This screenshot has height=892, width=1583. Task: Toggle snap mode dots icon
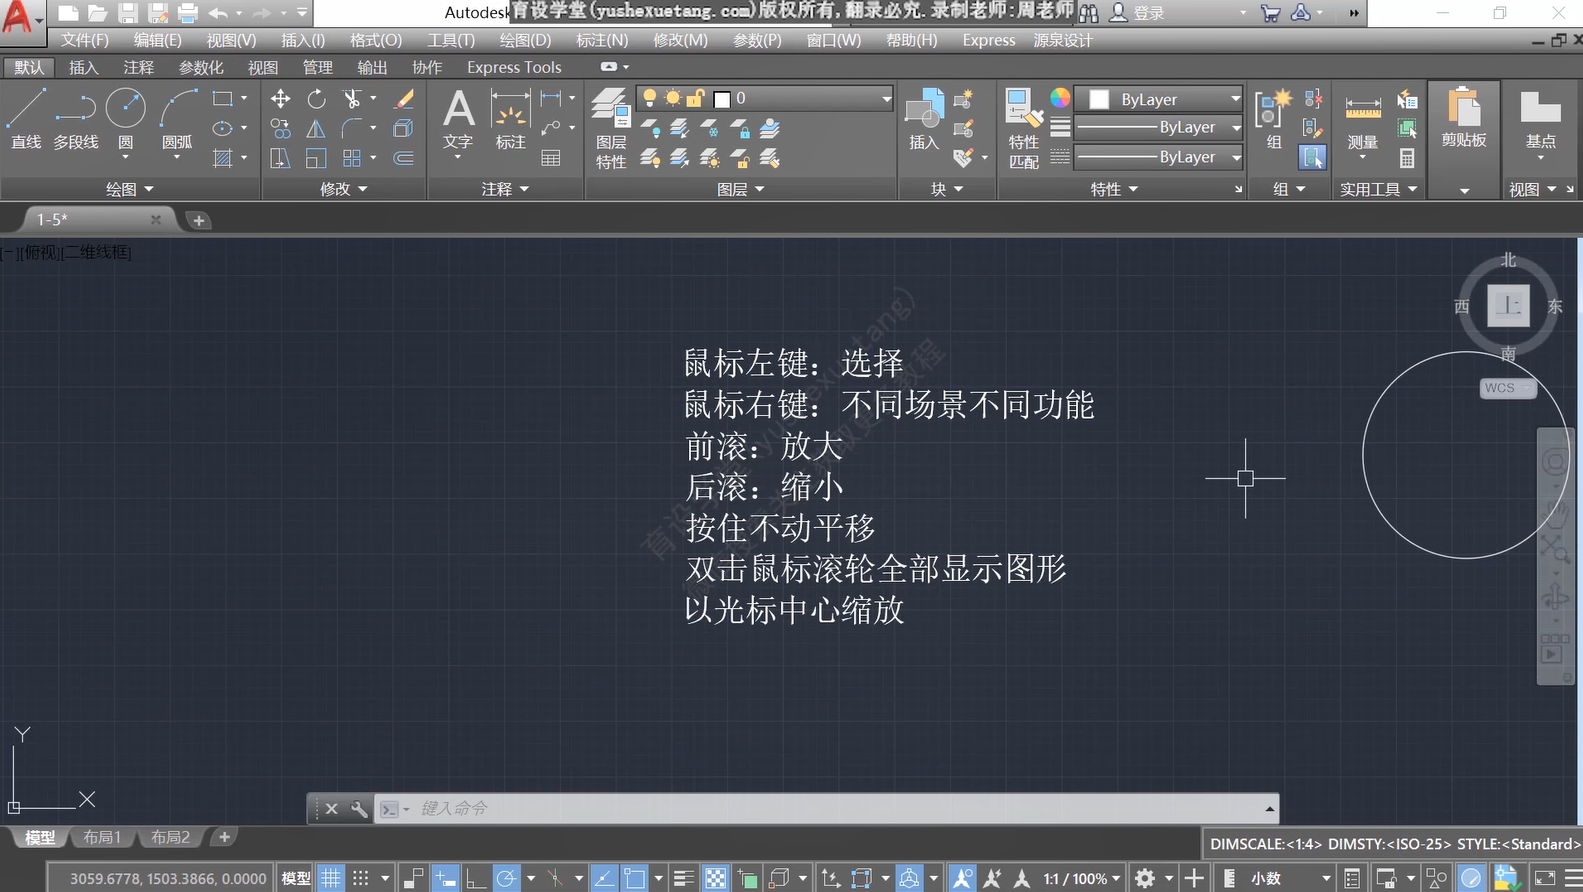(361, 878)
